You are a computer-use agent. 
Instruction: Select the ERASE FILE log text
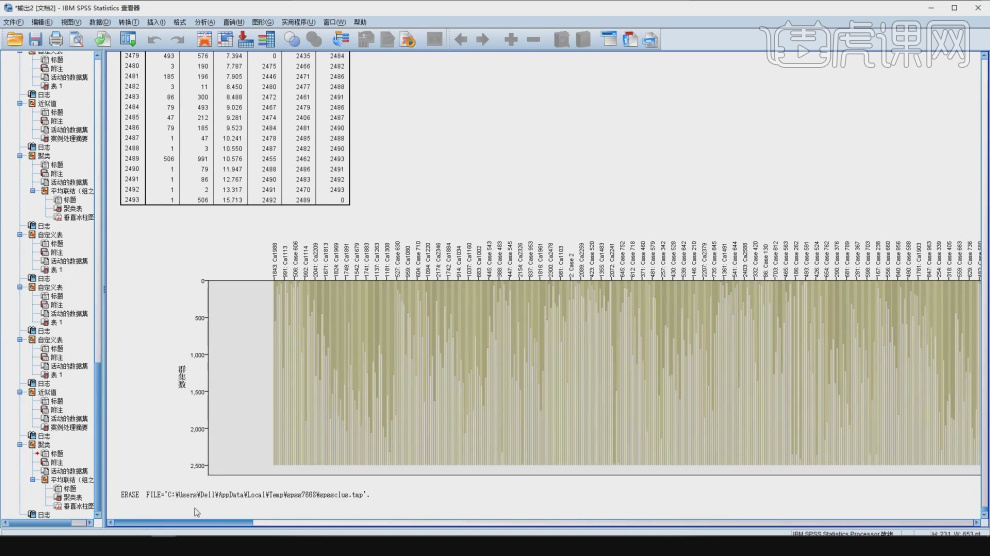pos(245,494)
